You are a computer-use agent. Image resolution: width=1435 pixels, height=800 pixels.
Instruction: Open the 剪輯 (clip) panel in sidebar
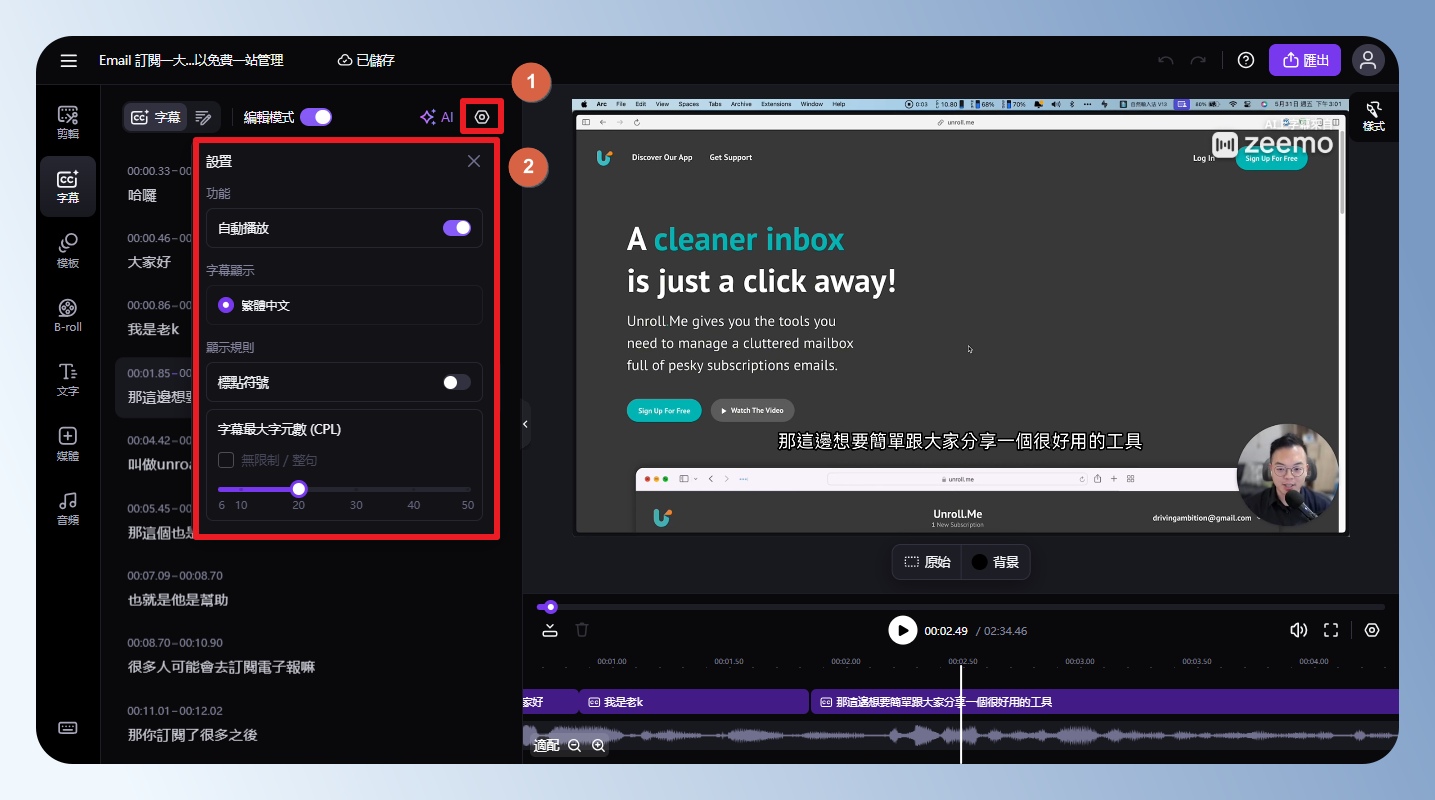click(x=68, y=122)
